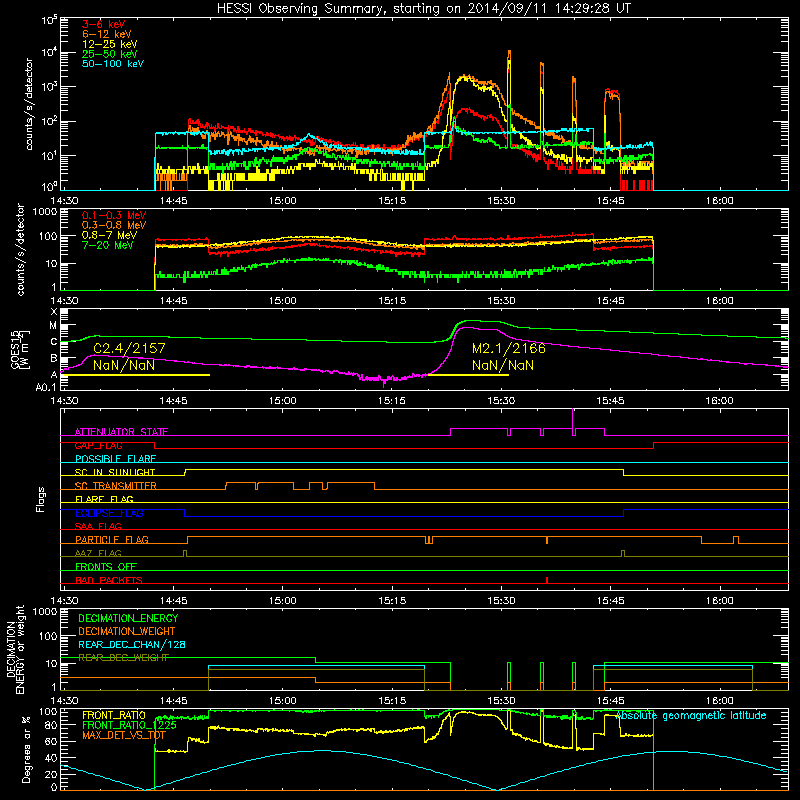
Task: Click the 15:00 tick label under top panel
Action: (x=283, y=201)
